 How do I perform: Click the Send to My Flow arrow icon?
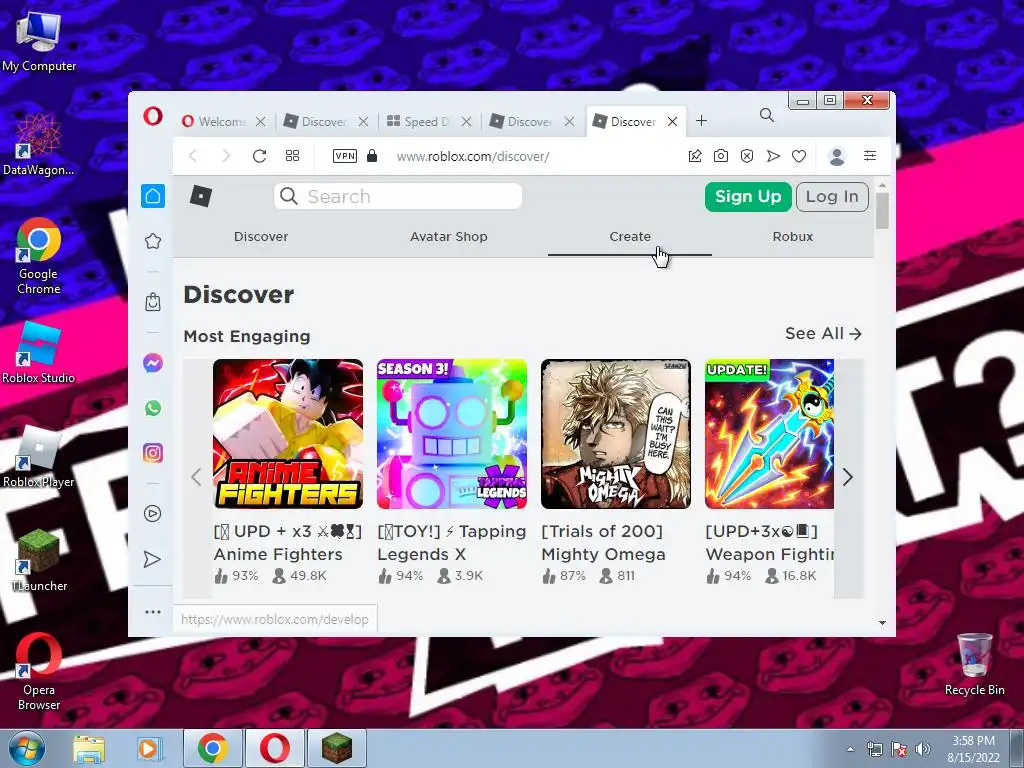(x=773, y=156)
